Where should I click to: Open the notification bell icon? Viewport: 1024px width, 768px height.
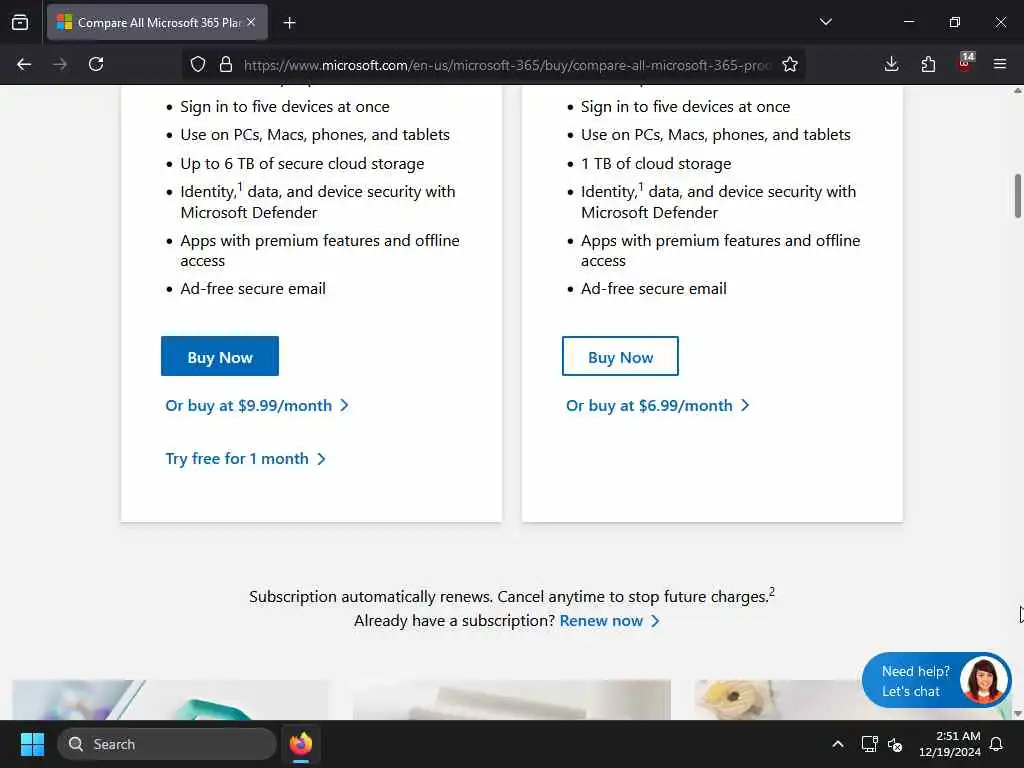pyautogui.click(x=997, y=744)
